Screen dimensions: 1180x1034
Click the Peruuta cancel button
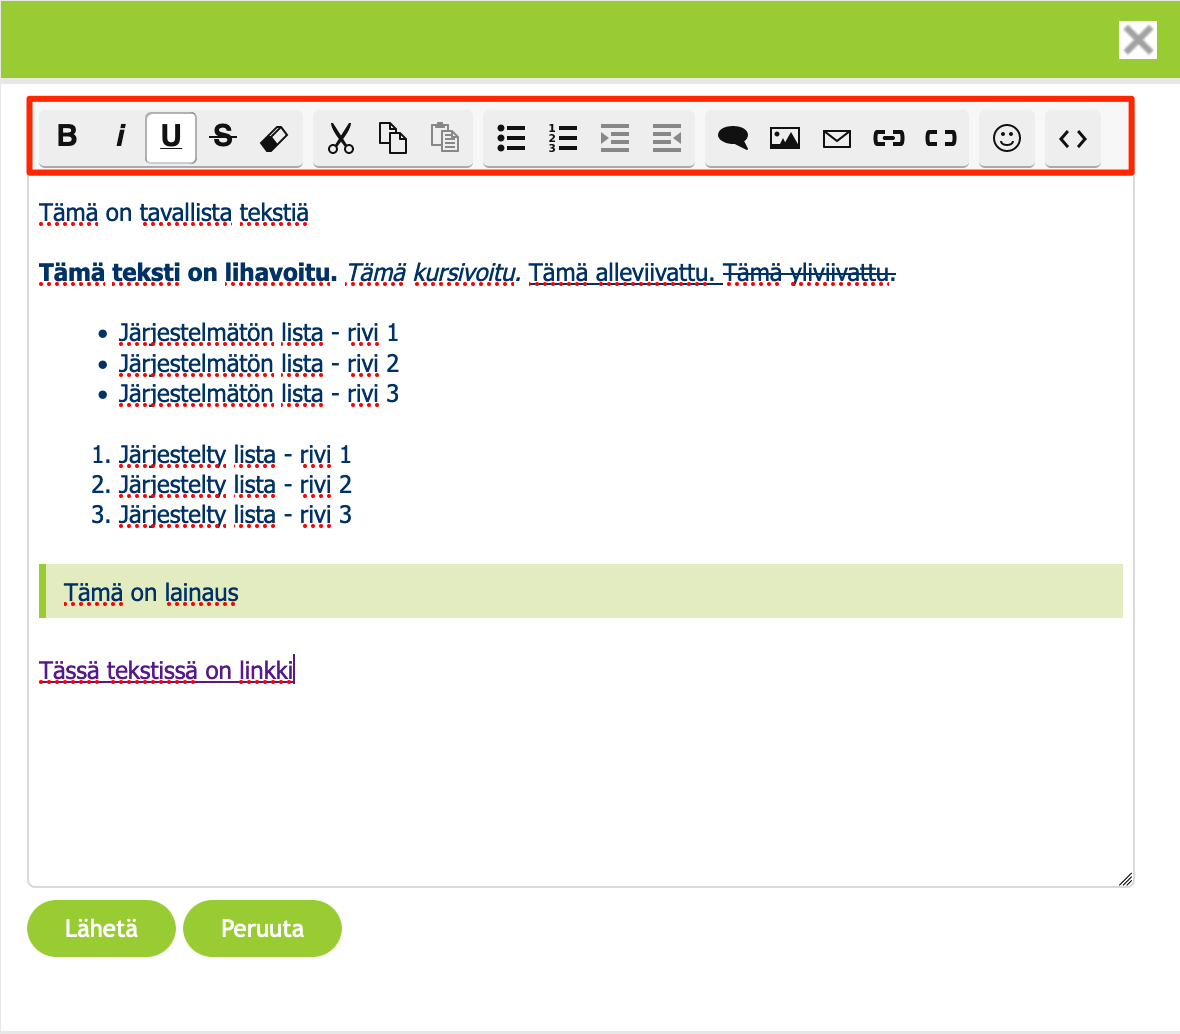coord(262,928)
